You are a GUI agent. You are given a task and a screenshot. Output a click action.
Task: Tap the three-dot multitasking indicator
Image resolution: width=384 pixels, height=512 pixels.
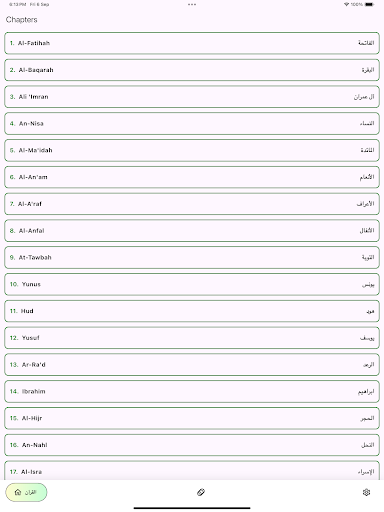tap(192, 4)
